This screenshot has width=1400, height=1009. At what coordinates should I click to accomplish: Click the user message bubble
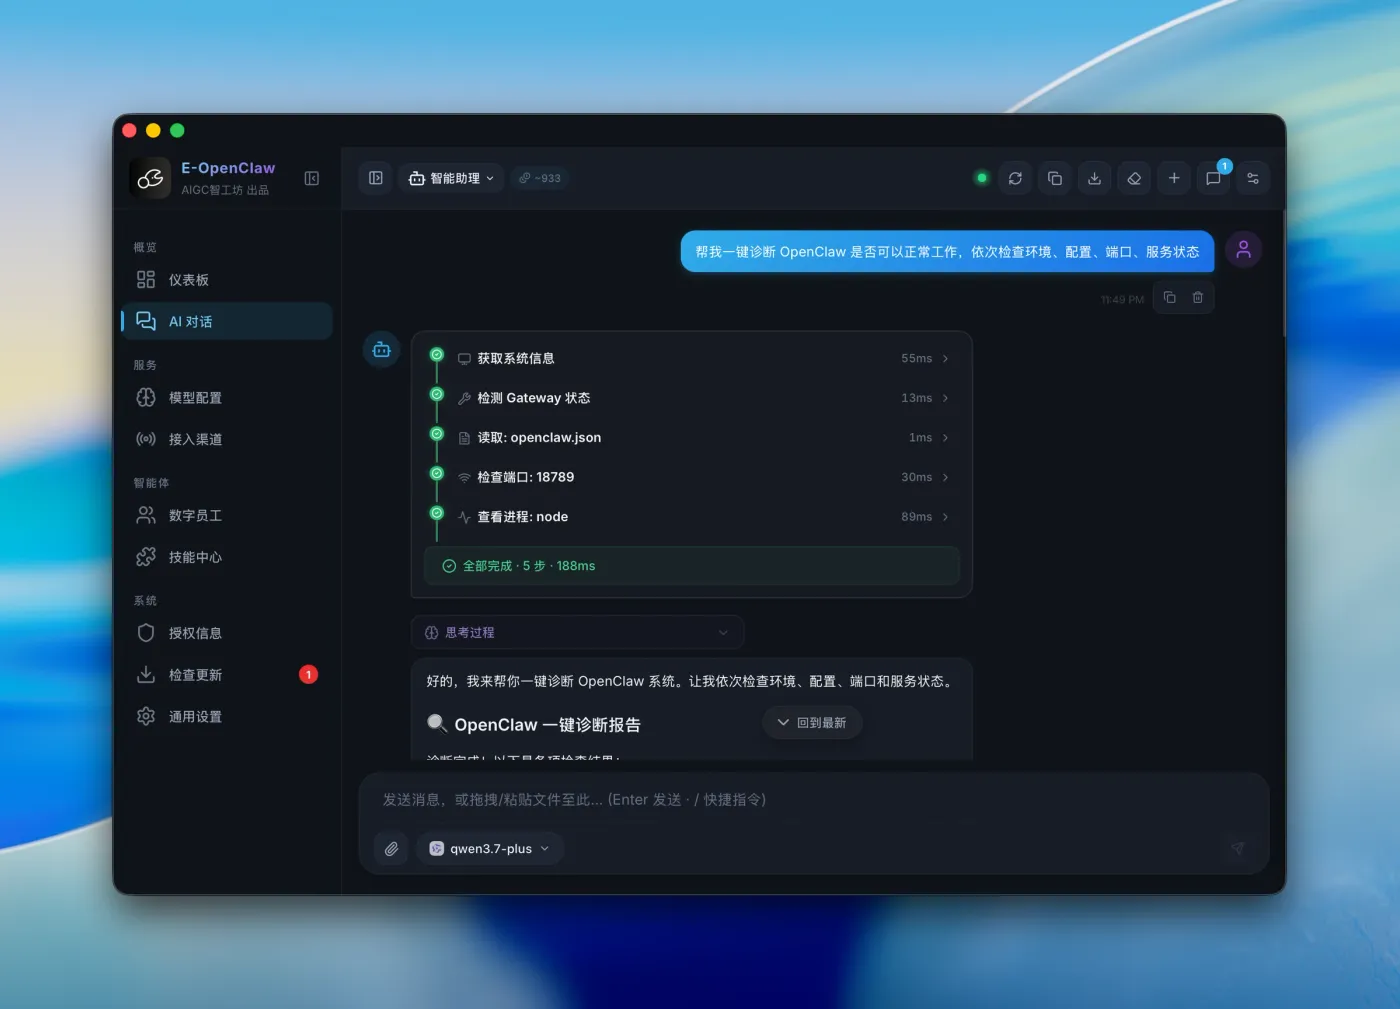click(947, 252)
